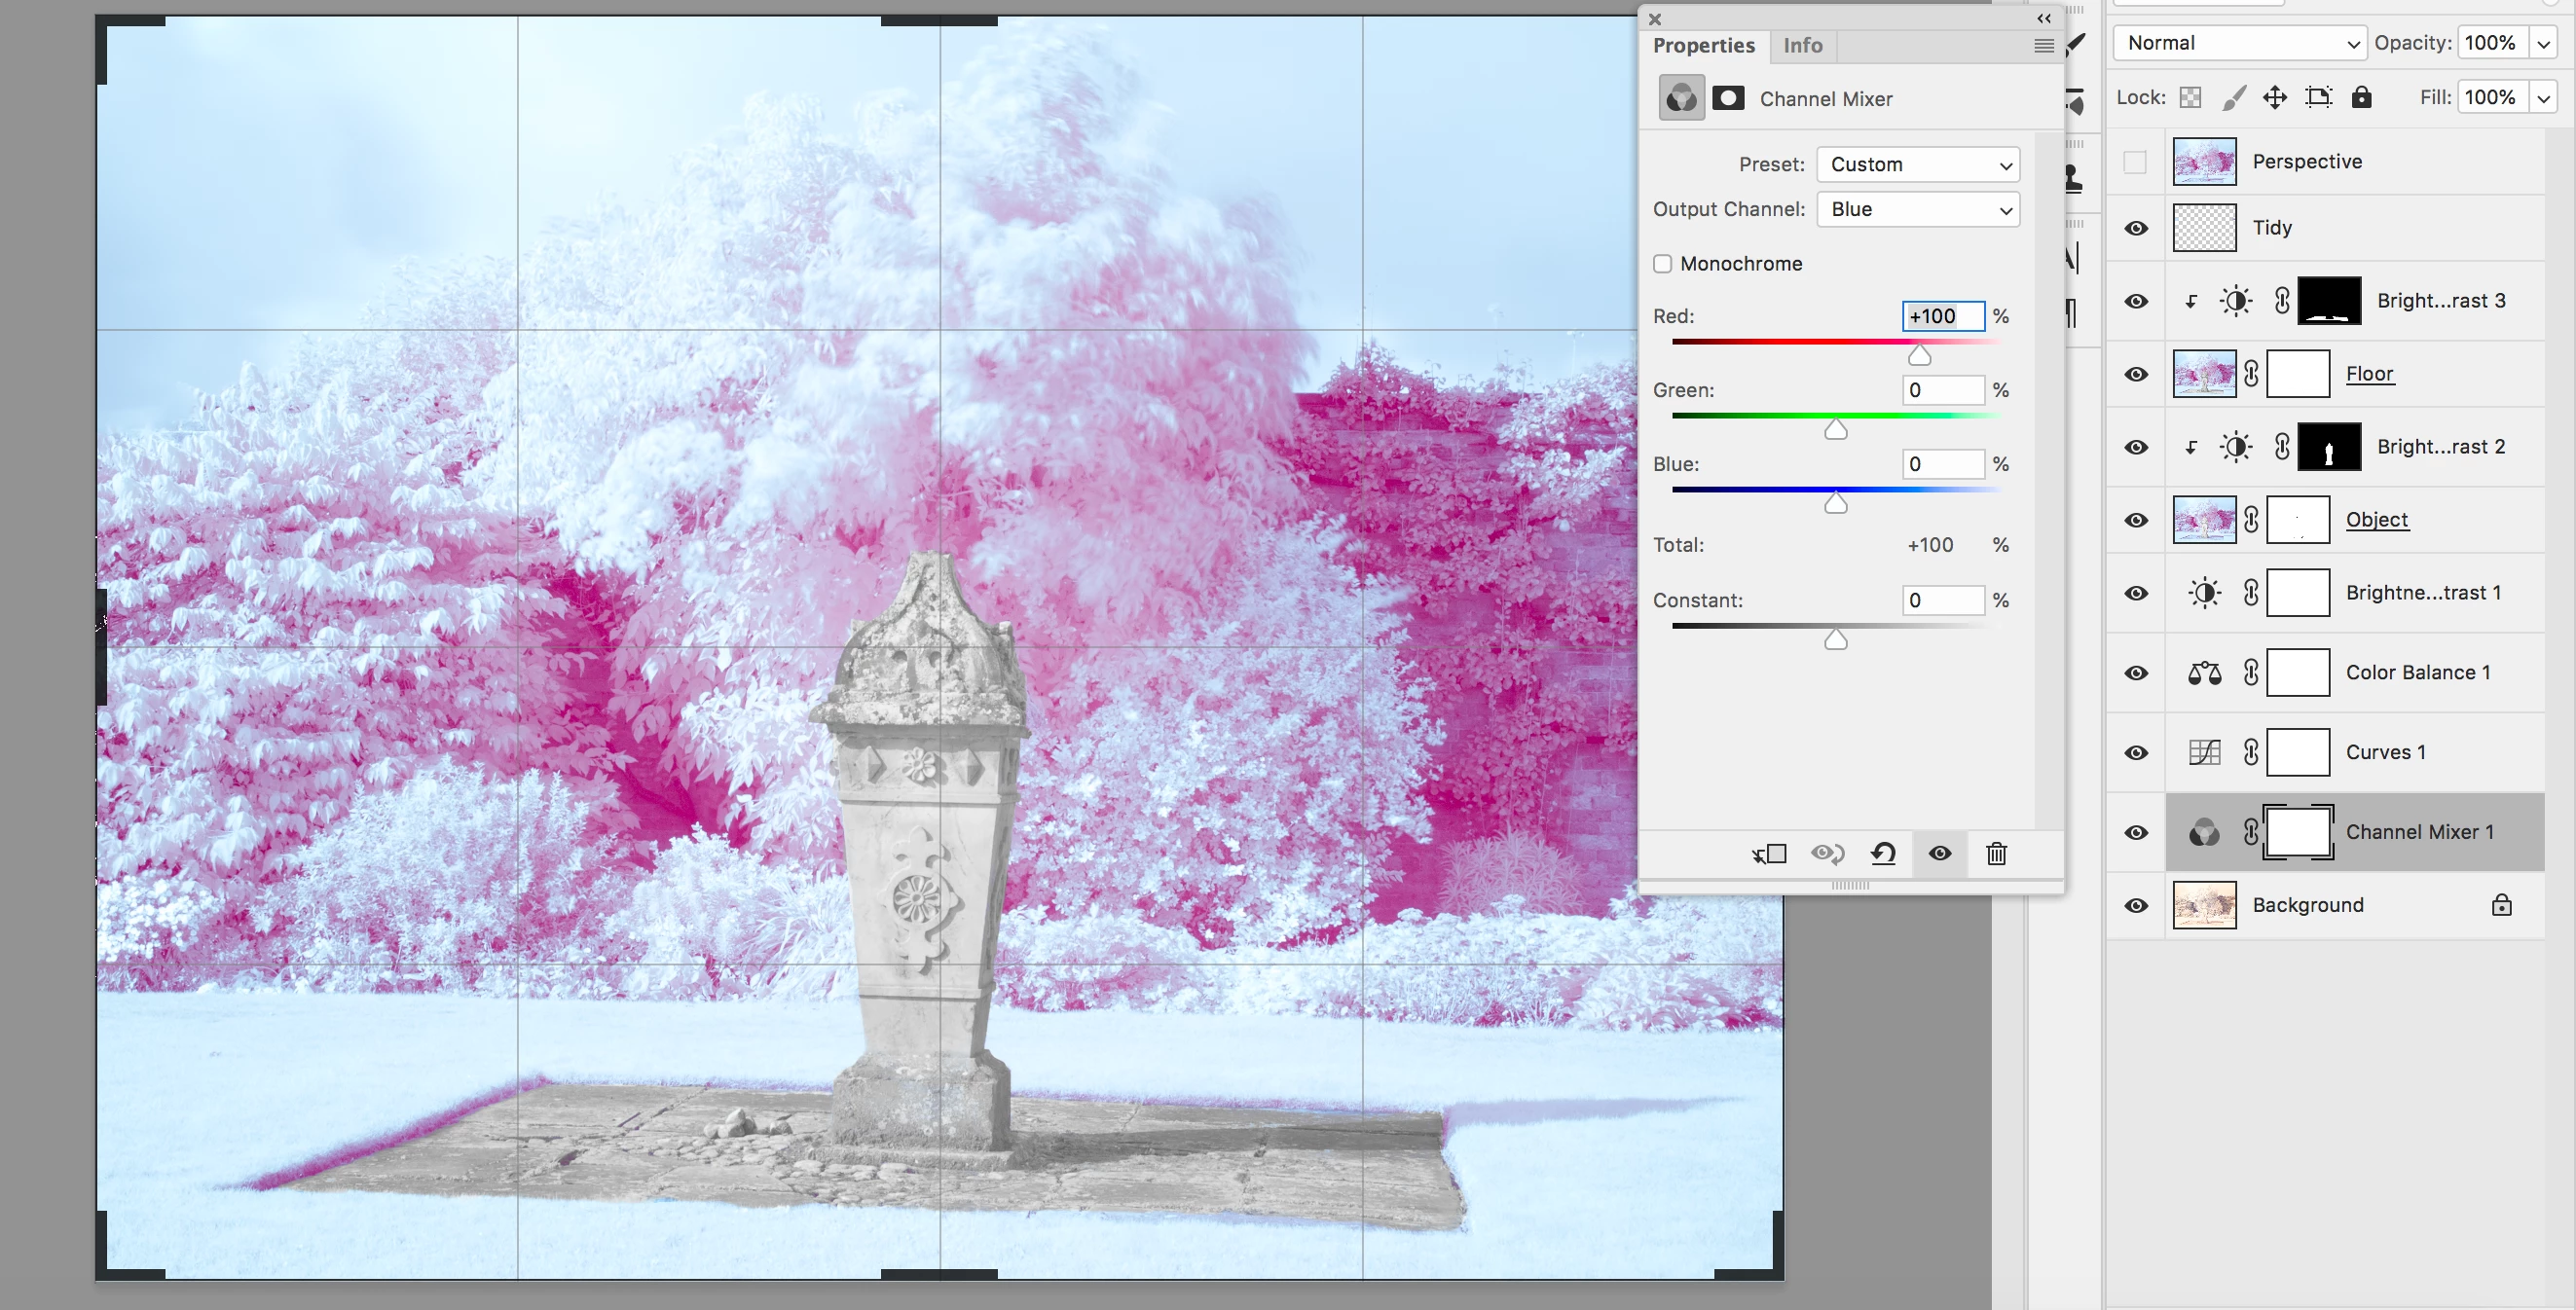Click the lock transparent pixels icon
The height and width of the screenshot is (1310, 2576).
click(2190, 97)
